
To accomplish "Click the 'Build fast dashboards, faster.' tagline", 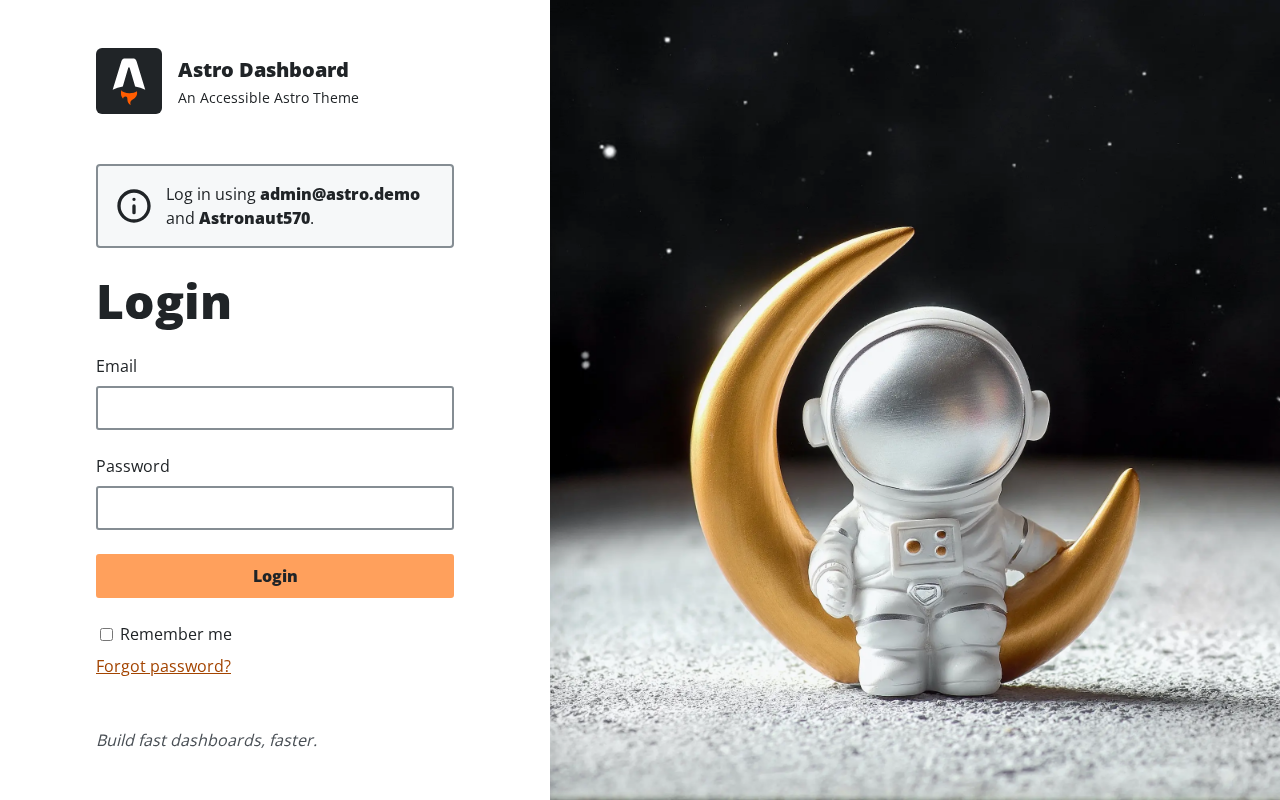I will [206, 740].
